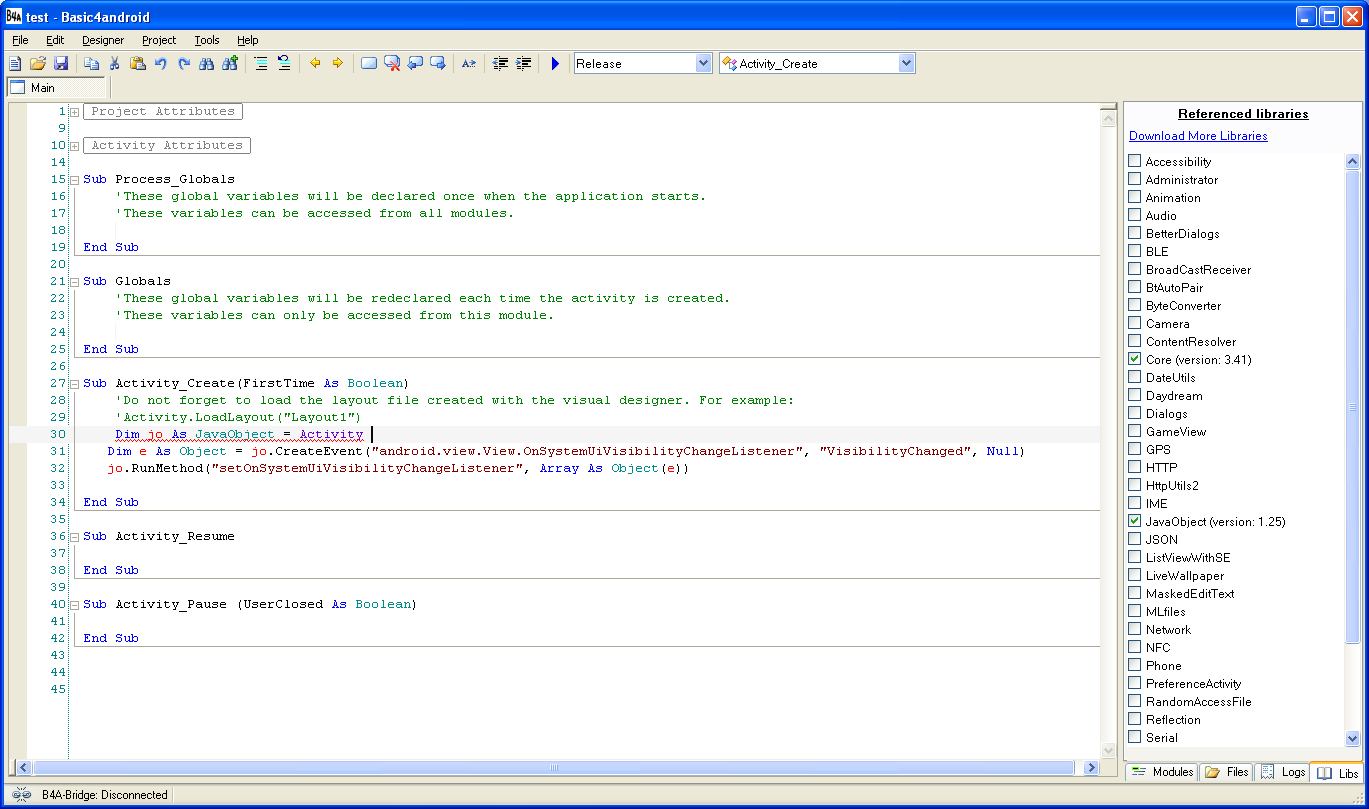Undo the last edit via toolbar arrow
Image resolution: width=1369 pixels, height=809 pixels.
[x=161, y=63]
